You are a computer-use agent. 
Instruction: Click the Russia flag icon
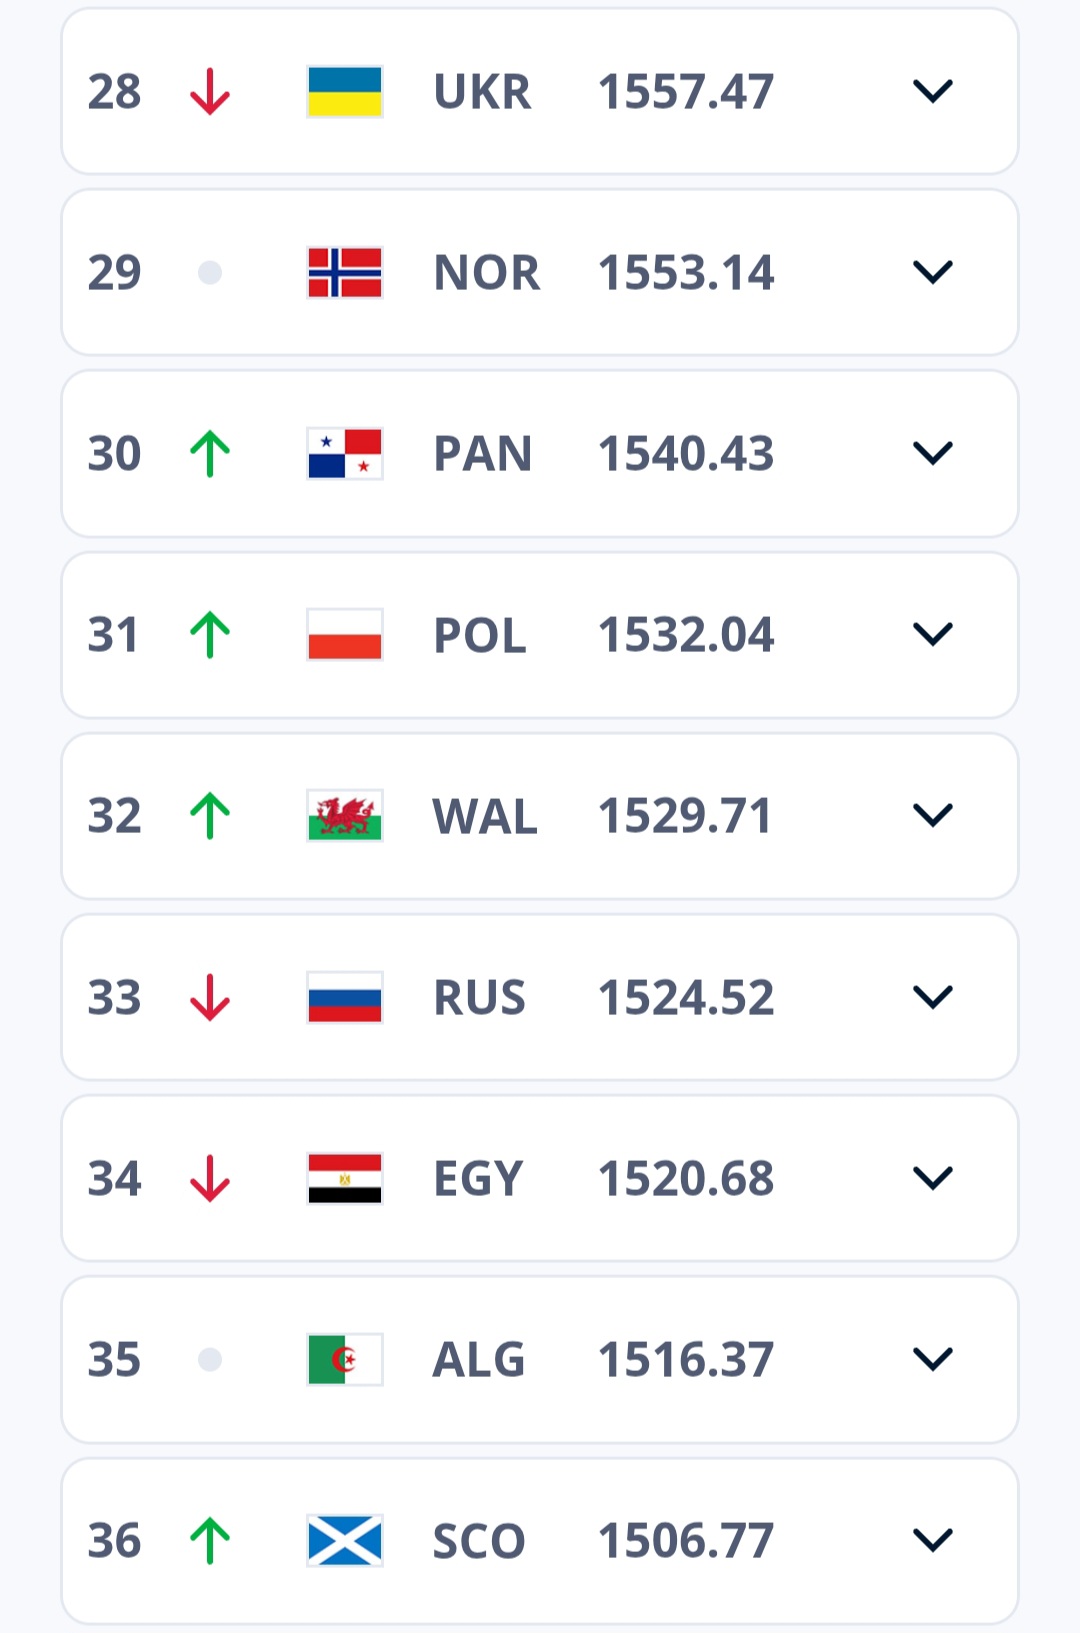(x=345, y=997)
